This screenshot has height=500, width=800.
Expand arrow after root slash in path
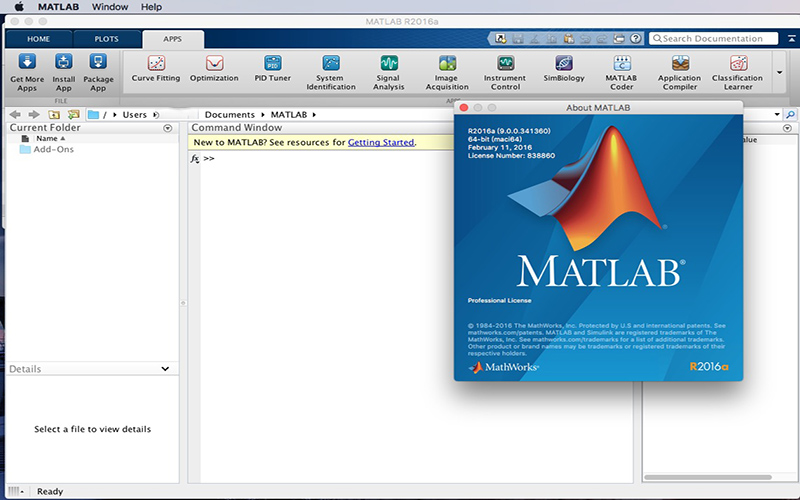[115, 115]
